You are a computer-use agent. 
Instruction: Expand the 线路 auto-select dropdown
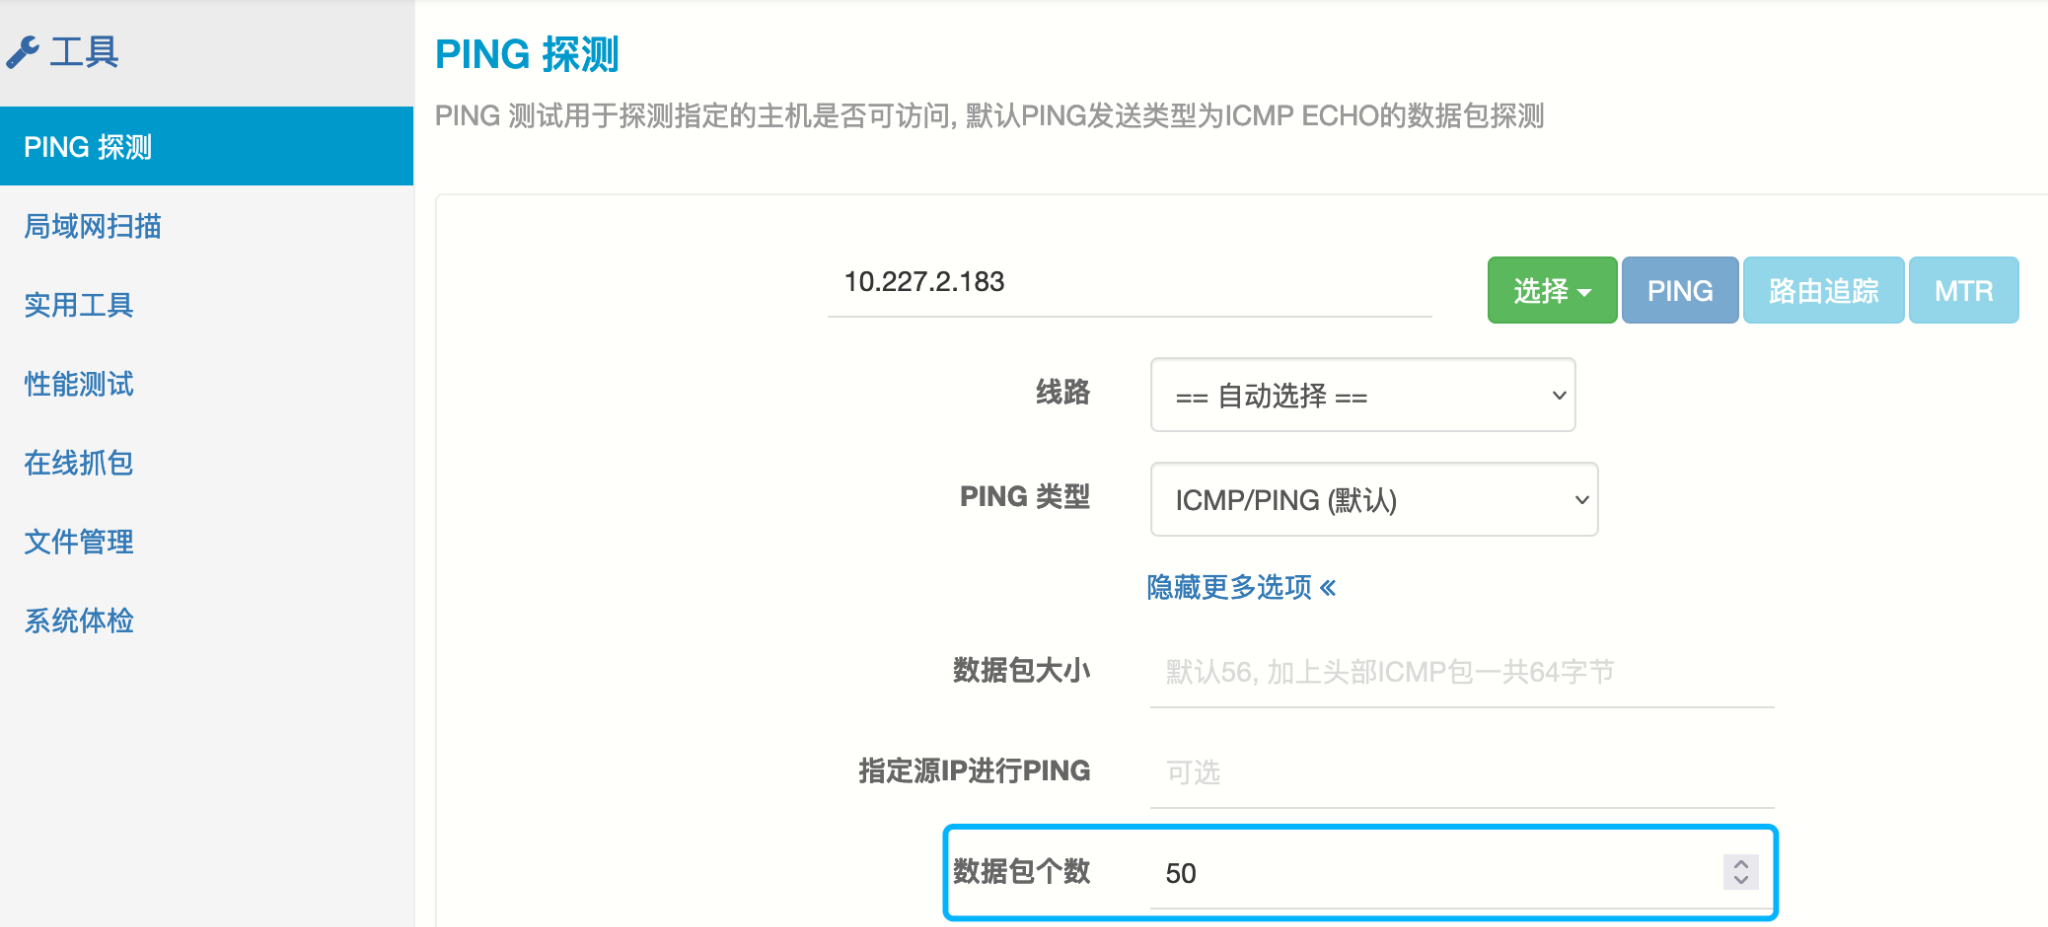coord(1362,396)
